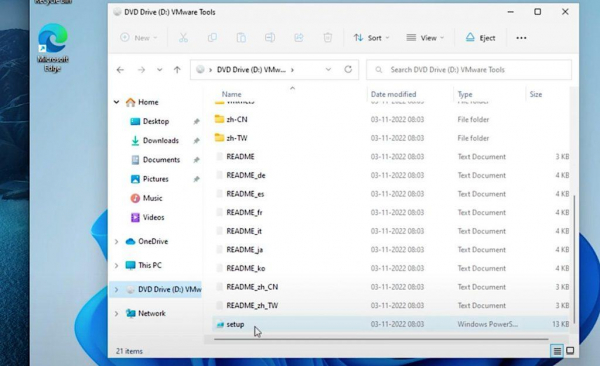The width and height of the screenshot is (600, 366).
Task: Open the See more ellipsis menu
Action: point(521,38)
